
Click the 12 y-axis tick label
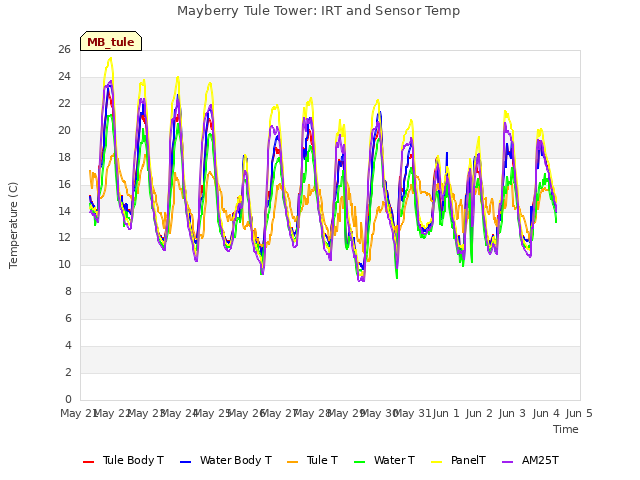64,238
